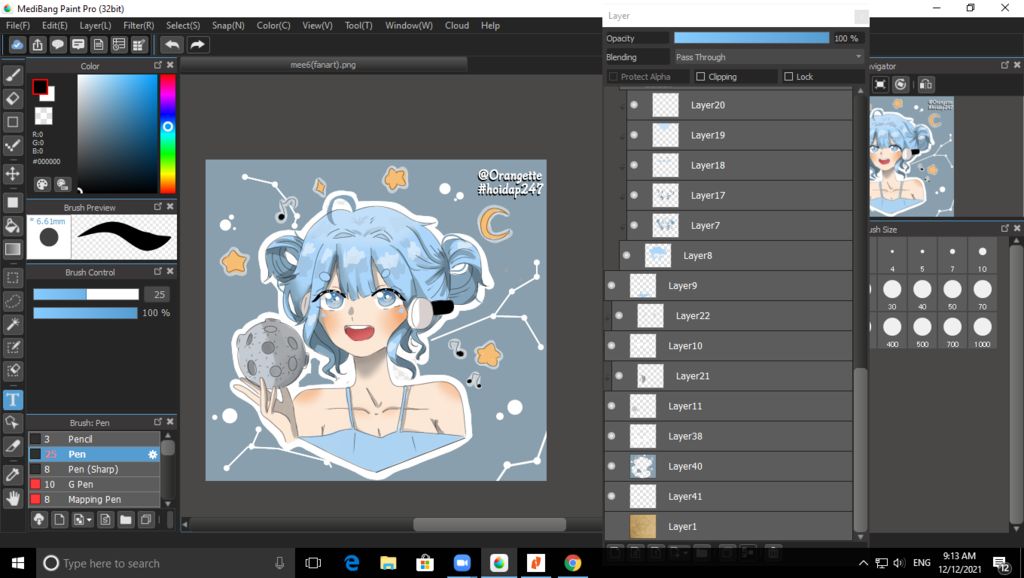
Task: Click the rainbow hue strip
Action: (x=168, y=134)
